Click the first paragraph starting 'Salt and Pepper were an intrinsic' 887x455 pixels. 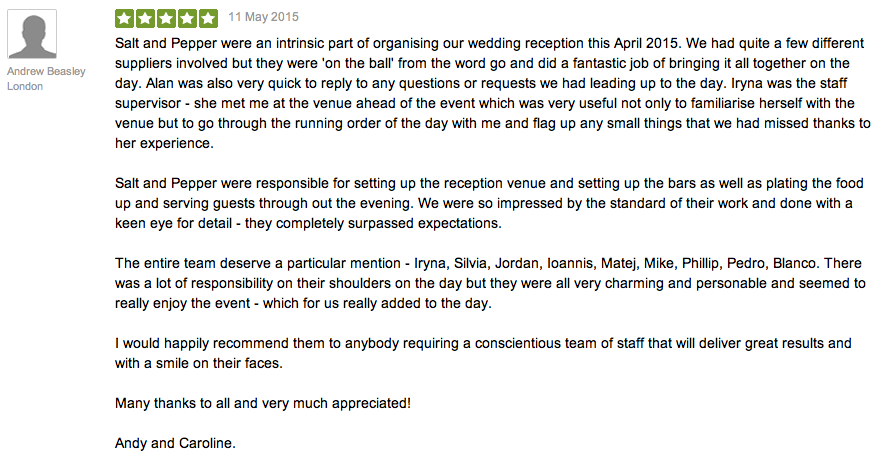click(492, 93)
